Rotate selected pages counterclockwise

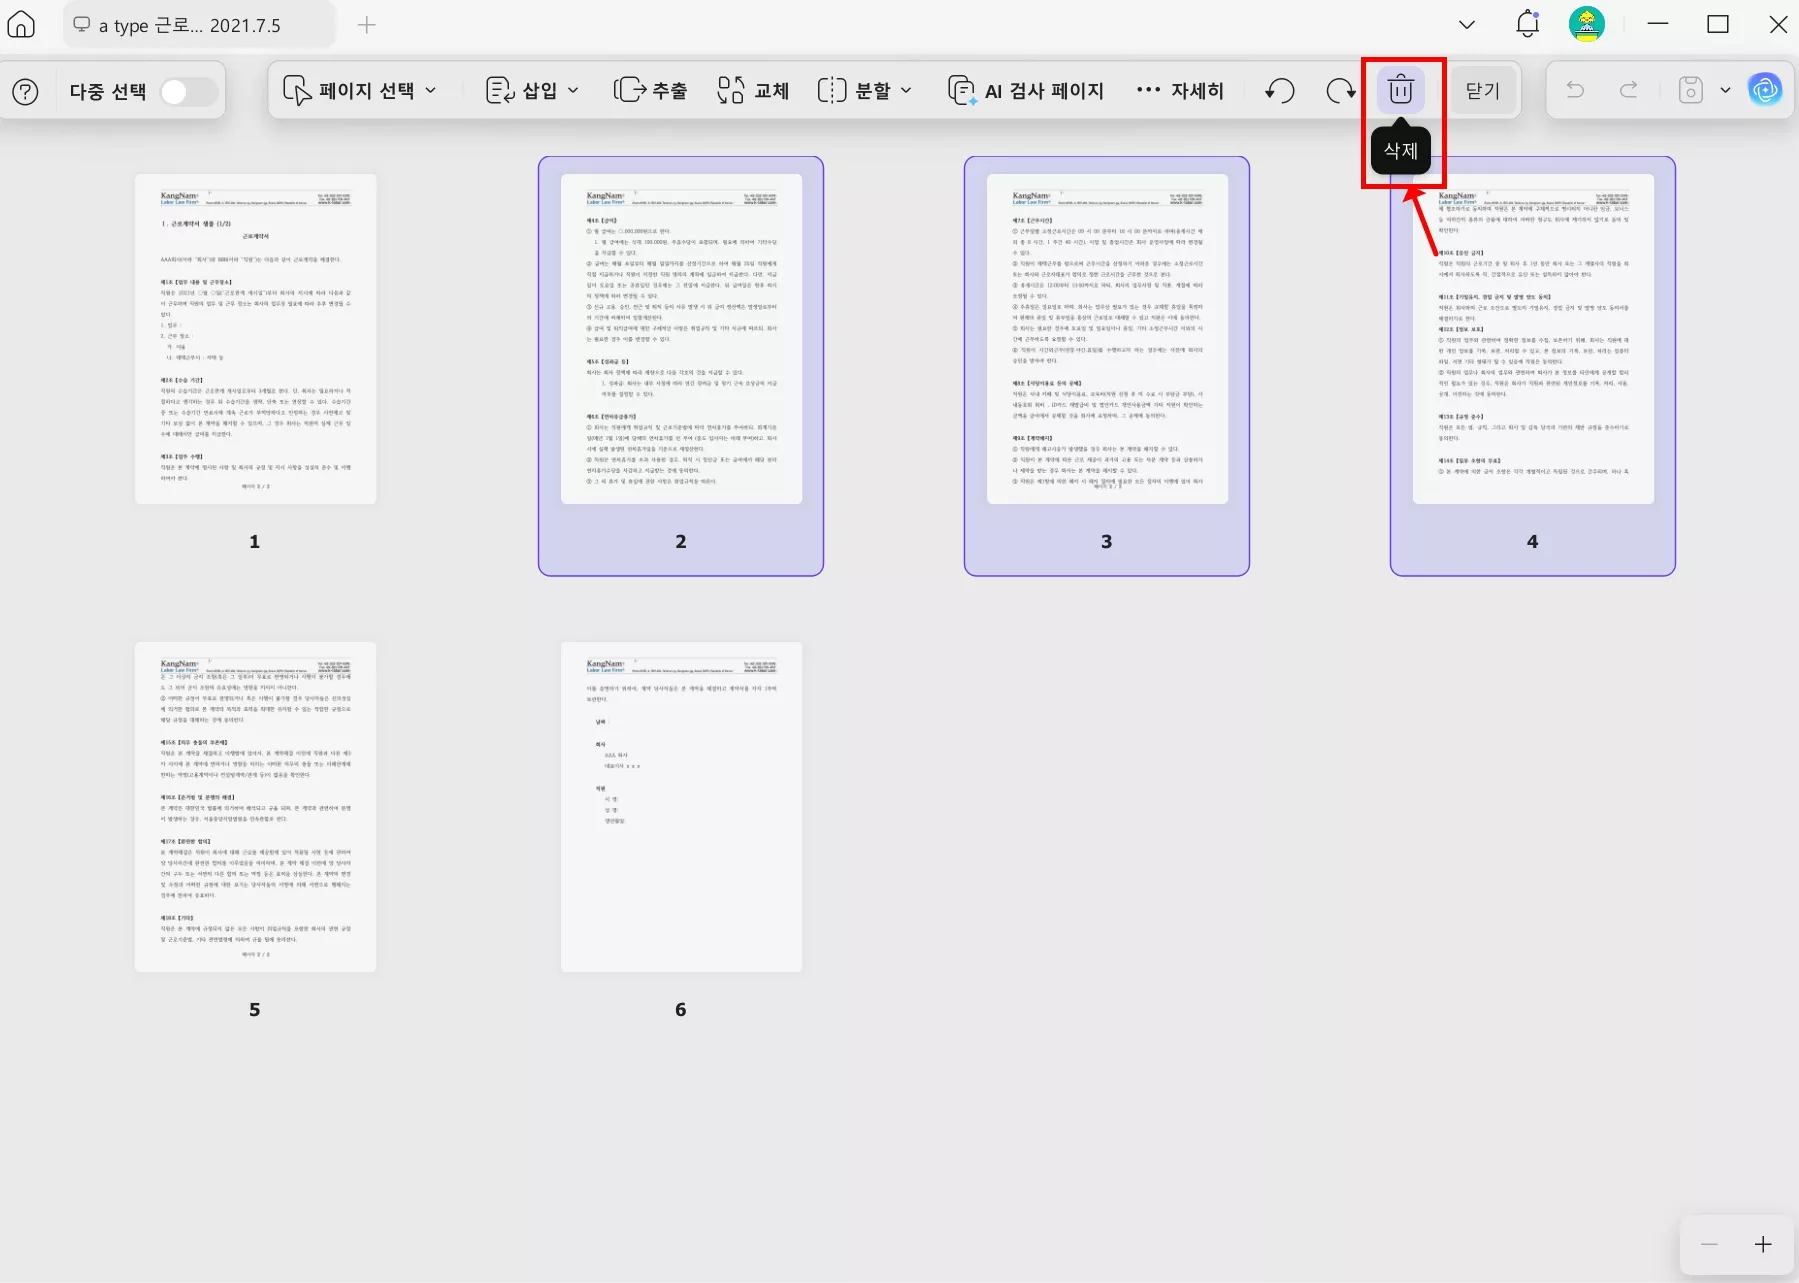(x=1278, y=90)
